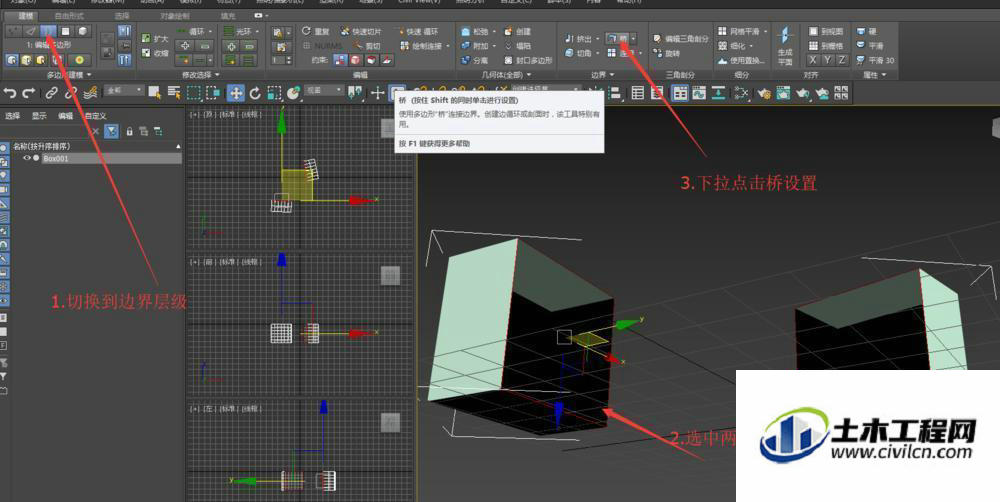Click the Grow selection (扩大) button
Viewport: 1000px width, 502px height.
[x=155, y=39]
